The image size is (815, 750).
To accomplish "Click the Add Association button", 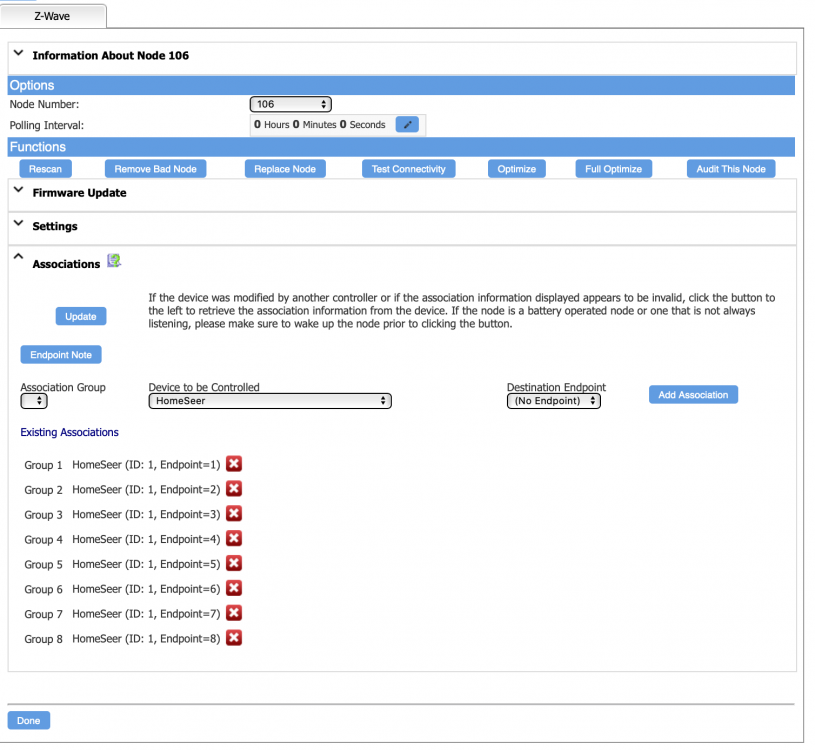I will (693, 395).
